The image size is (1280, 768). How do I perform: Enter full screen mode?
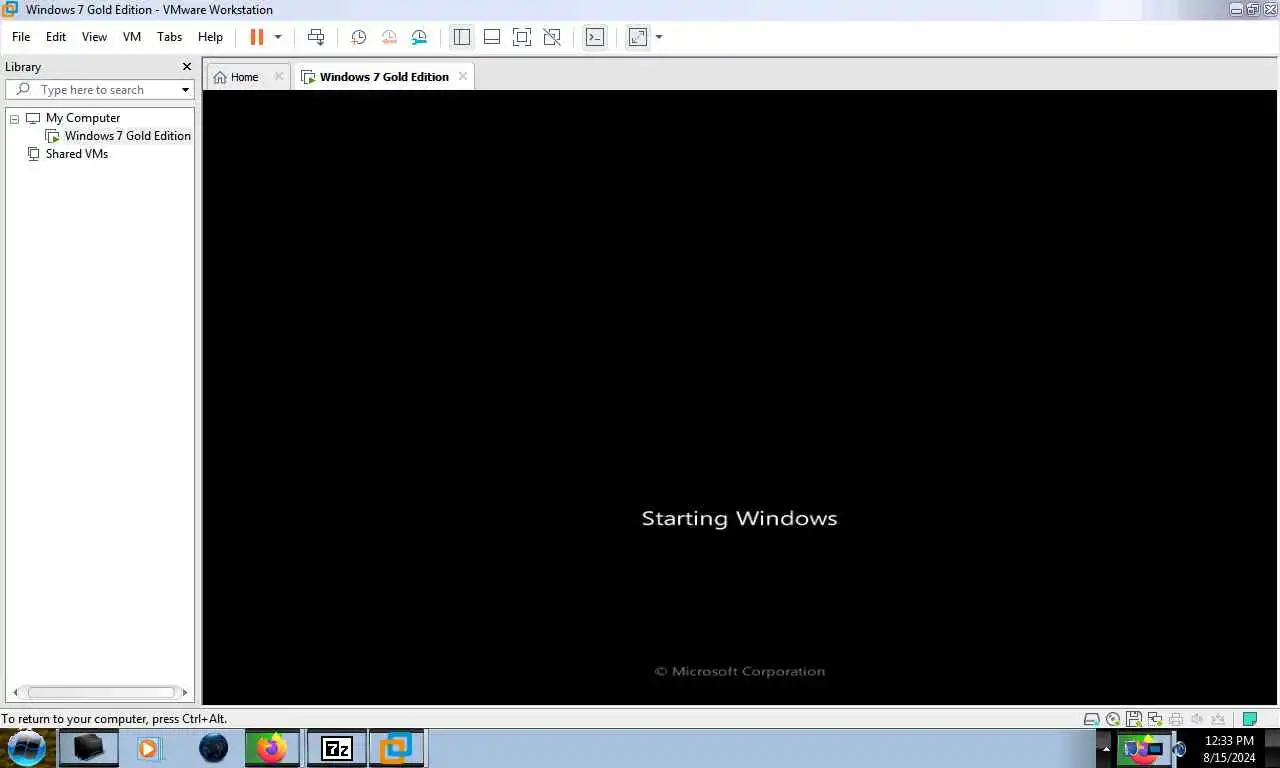click(522, 37)
